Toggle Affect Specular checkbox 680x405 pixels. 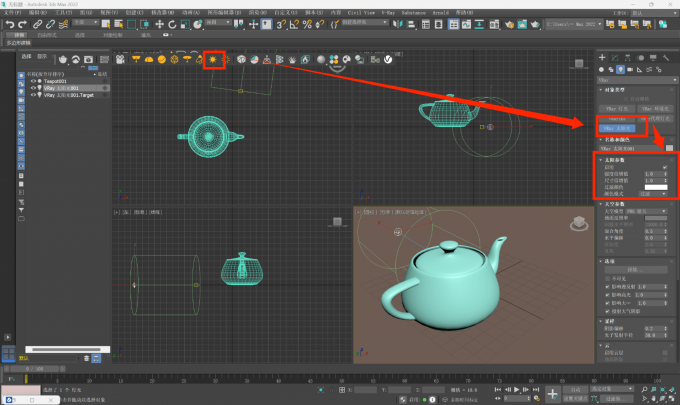tap(608, 295)
